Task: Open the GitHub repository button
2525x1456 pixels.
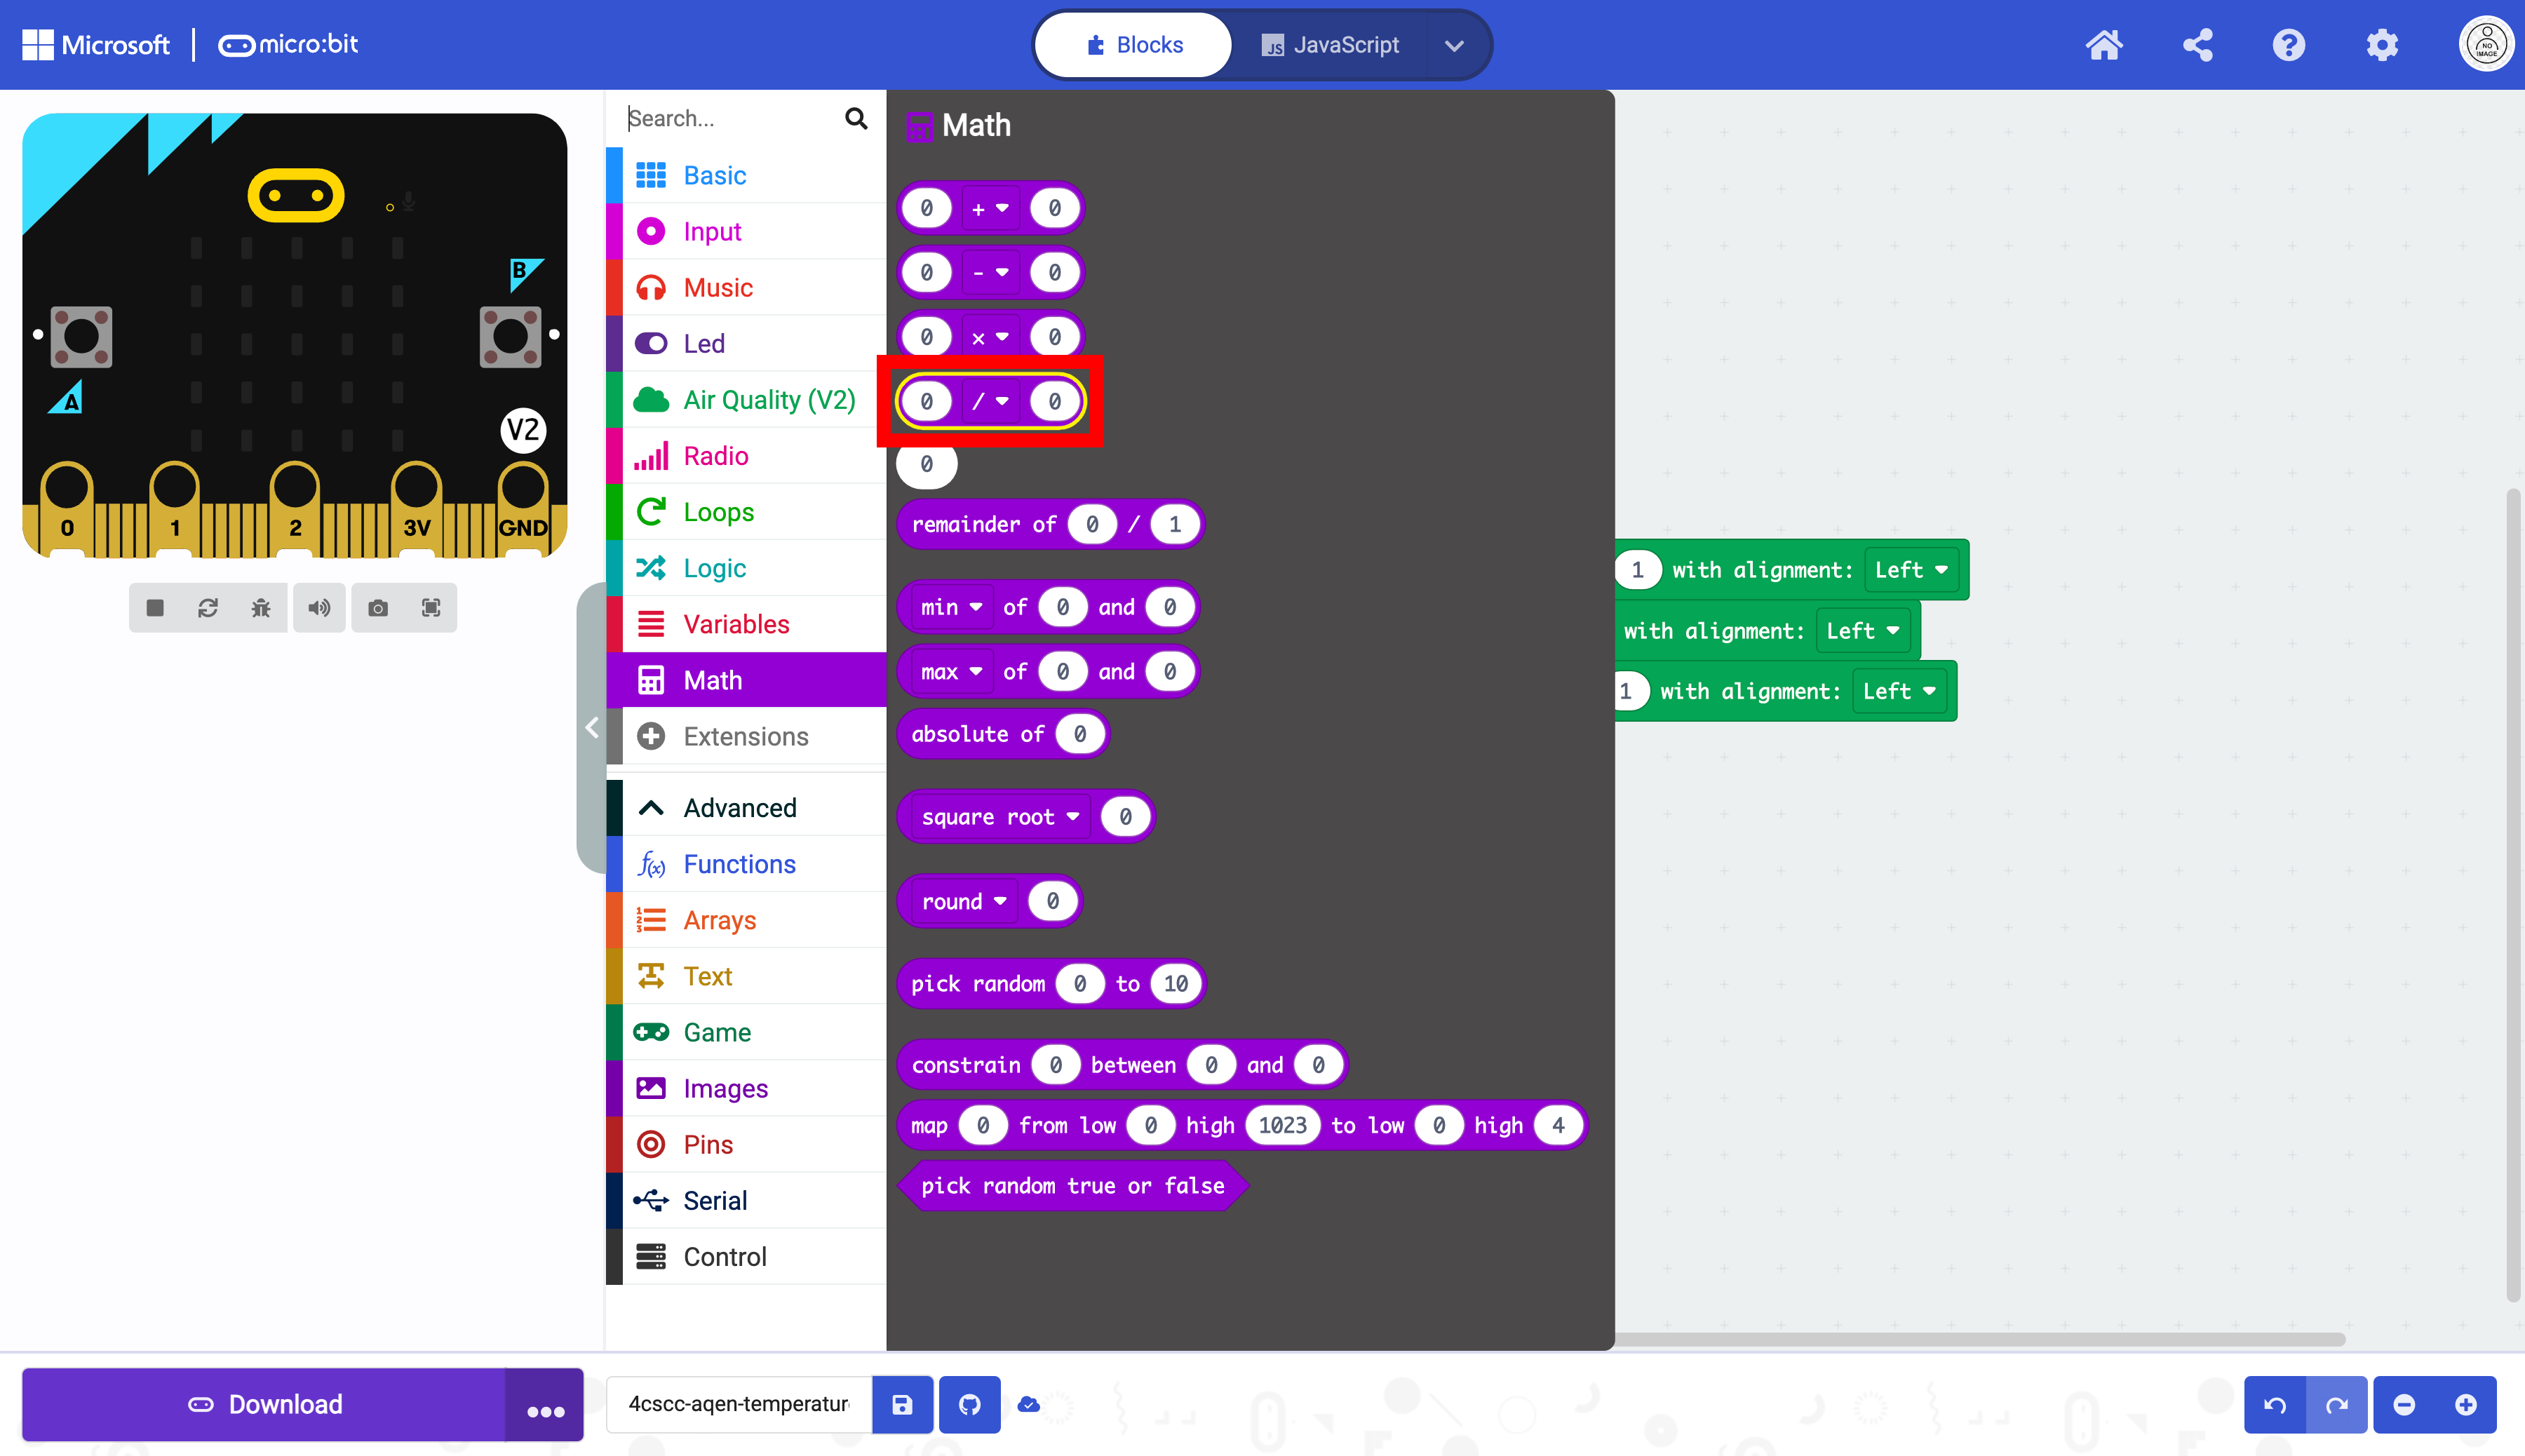Action: 969,1405
